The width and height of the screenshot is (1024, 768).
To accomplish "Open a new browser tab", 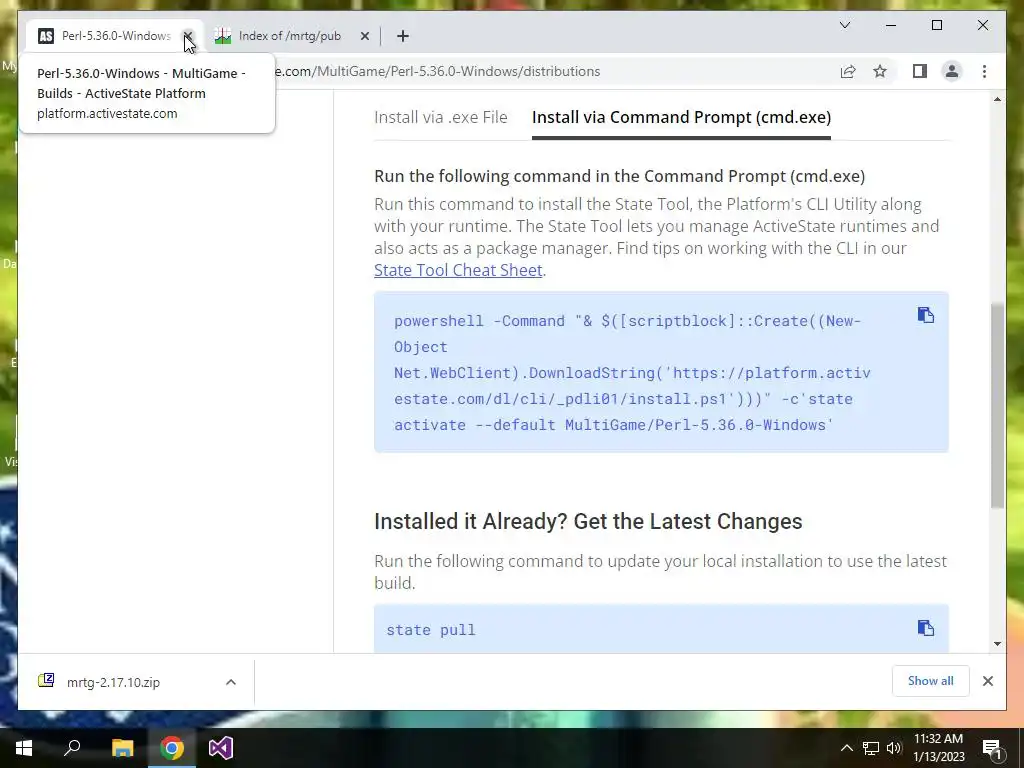I will point(403,36).
